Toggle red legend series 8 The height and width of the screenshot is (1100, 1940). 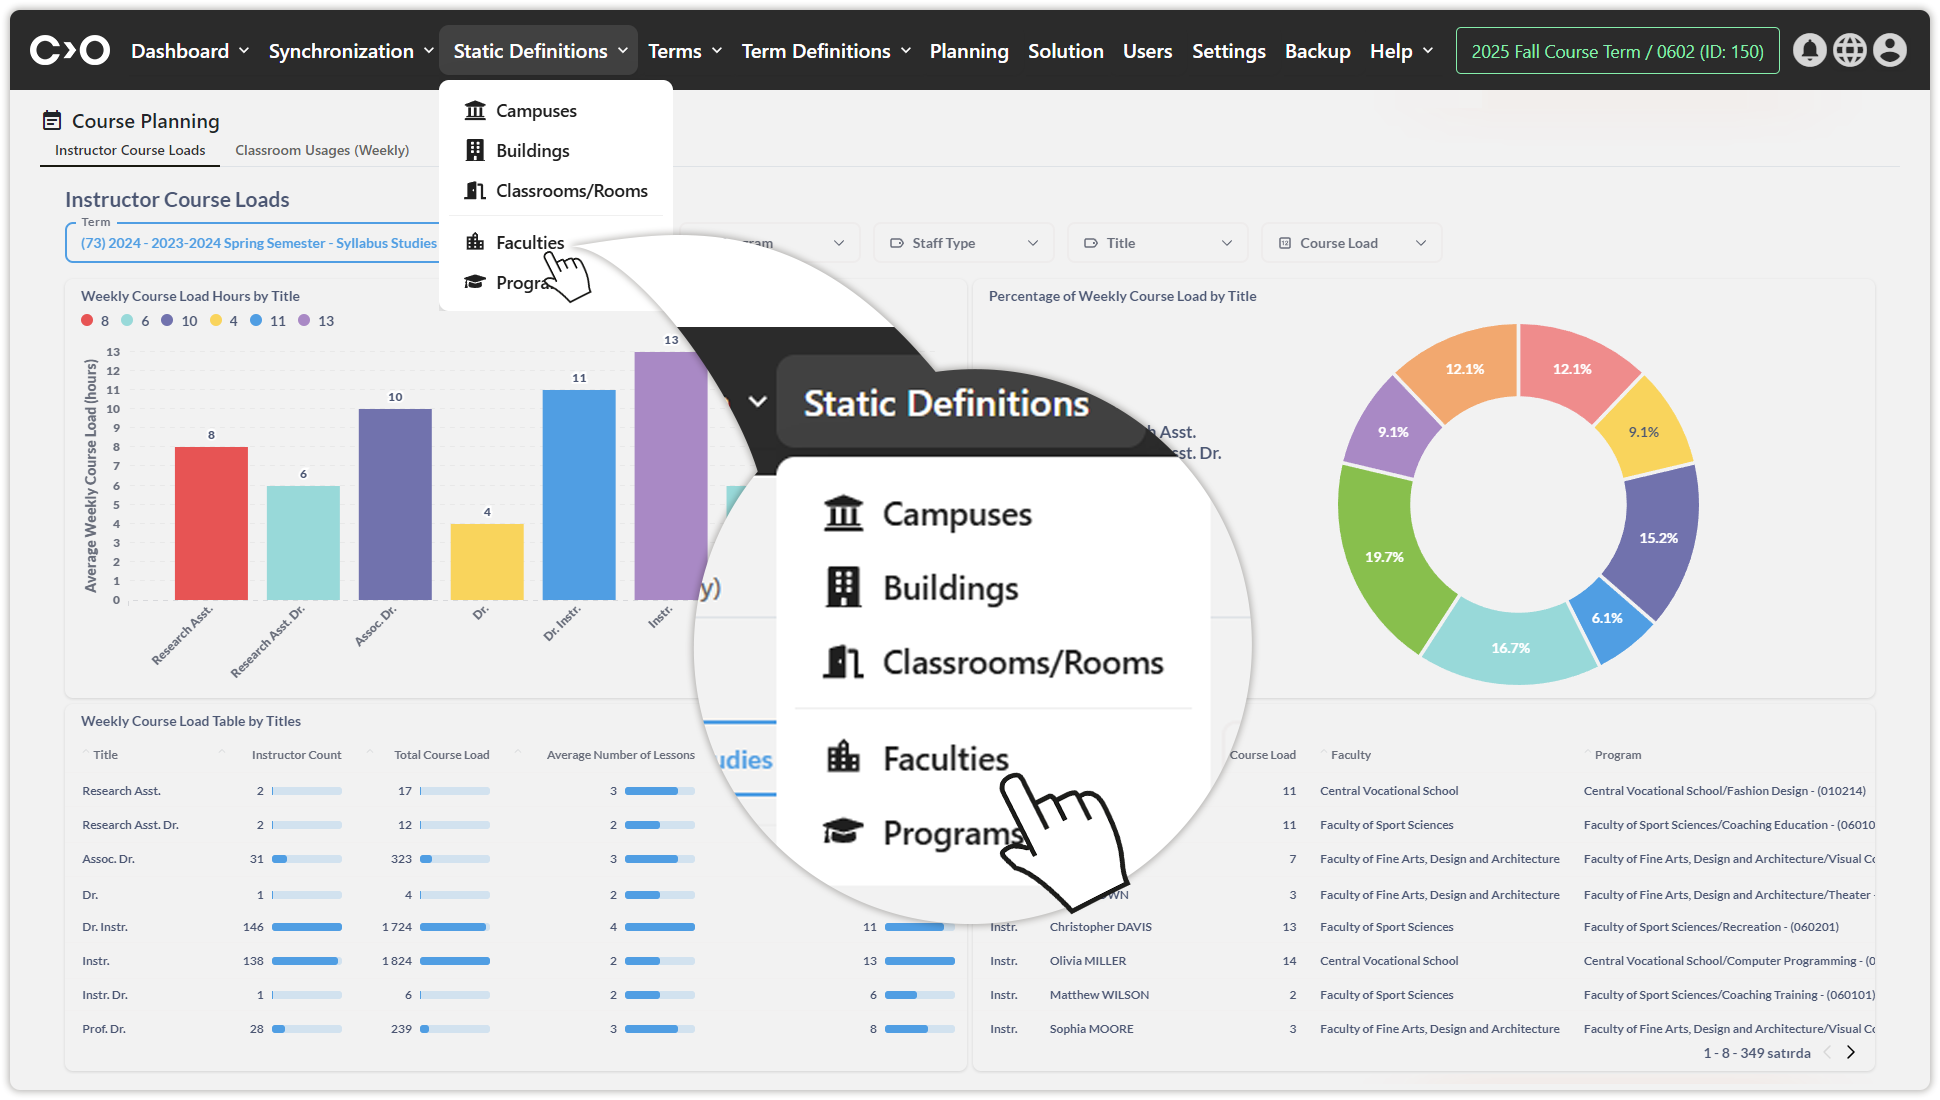tap(88, 321)
